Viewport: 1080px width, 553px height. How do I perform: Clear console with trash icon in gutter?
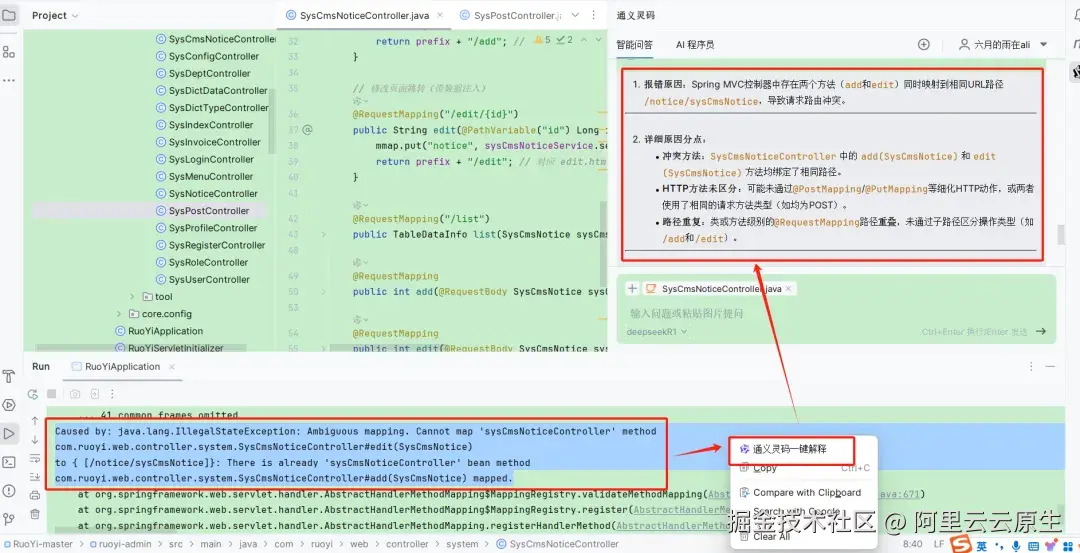pos(34,514)
